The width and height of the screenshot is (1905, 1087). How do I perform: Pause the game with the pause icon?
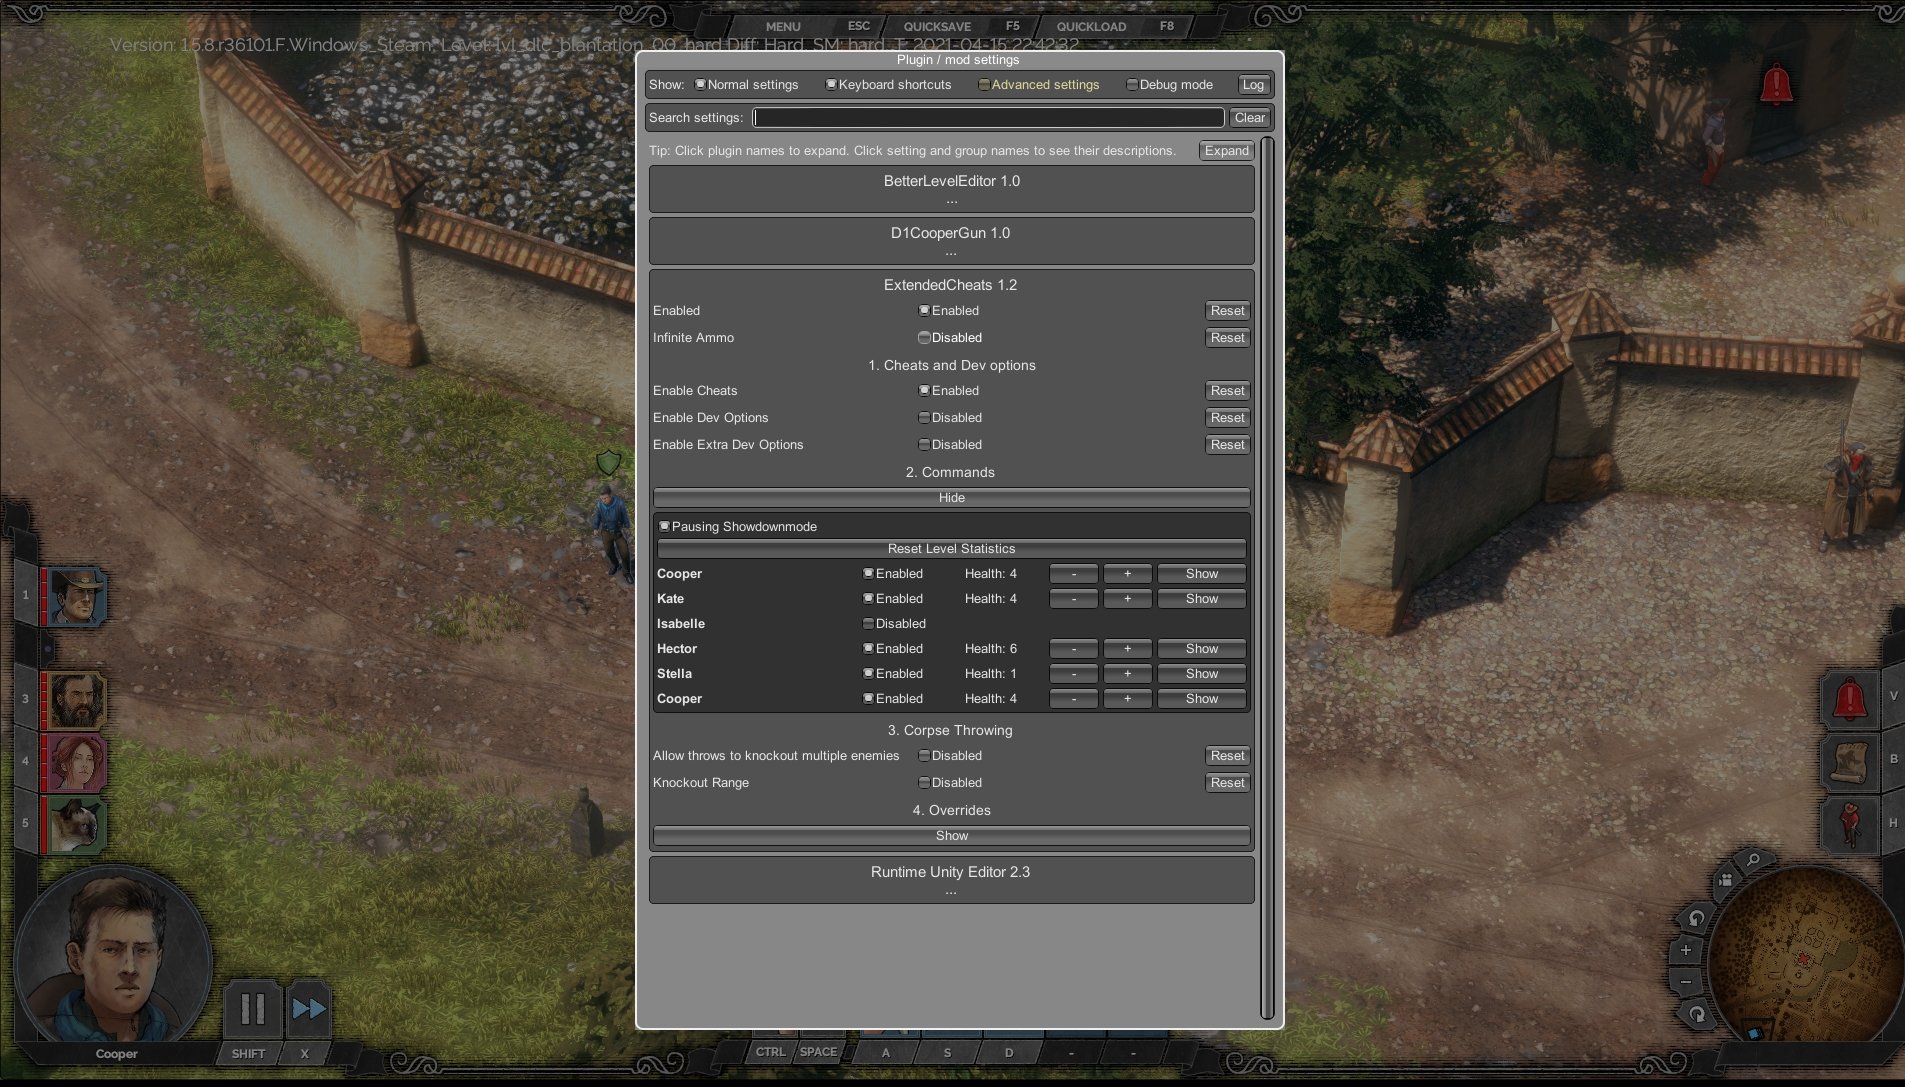tap(253, 1008)
